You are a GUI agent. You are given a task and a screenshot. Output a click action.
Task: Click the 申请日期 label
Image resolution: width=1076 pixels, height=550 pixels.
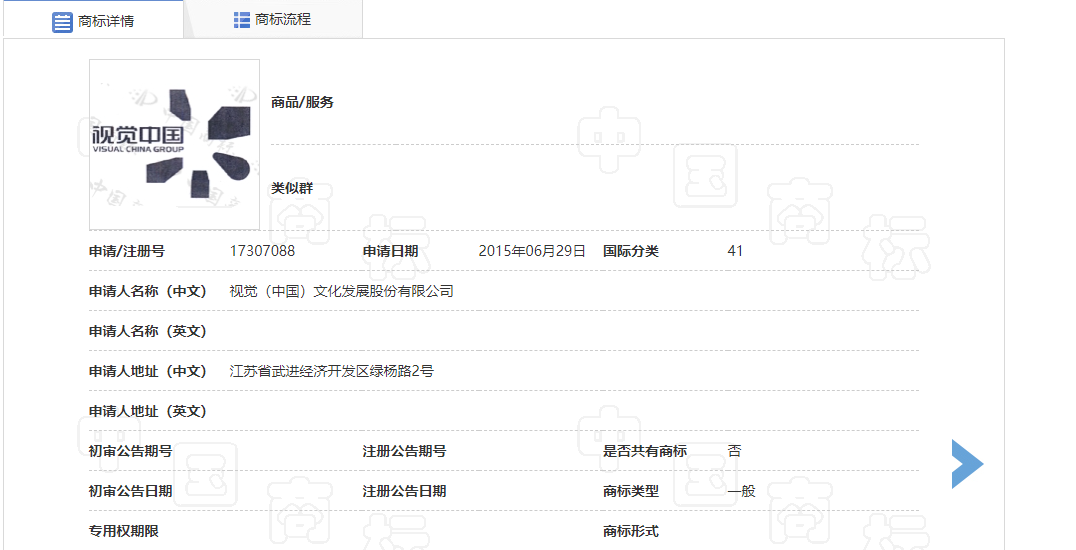(x=390, y=251)
